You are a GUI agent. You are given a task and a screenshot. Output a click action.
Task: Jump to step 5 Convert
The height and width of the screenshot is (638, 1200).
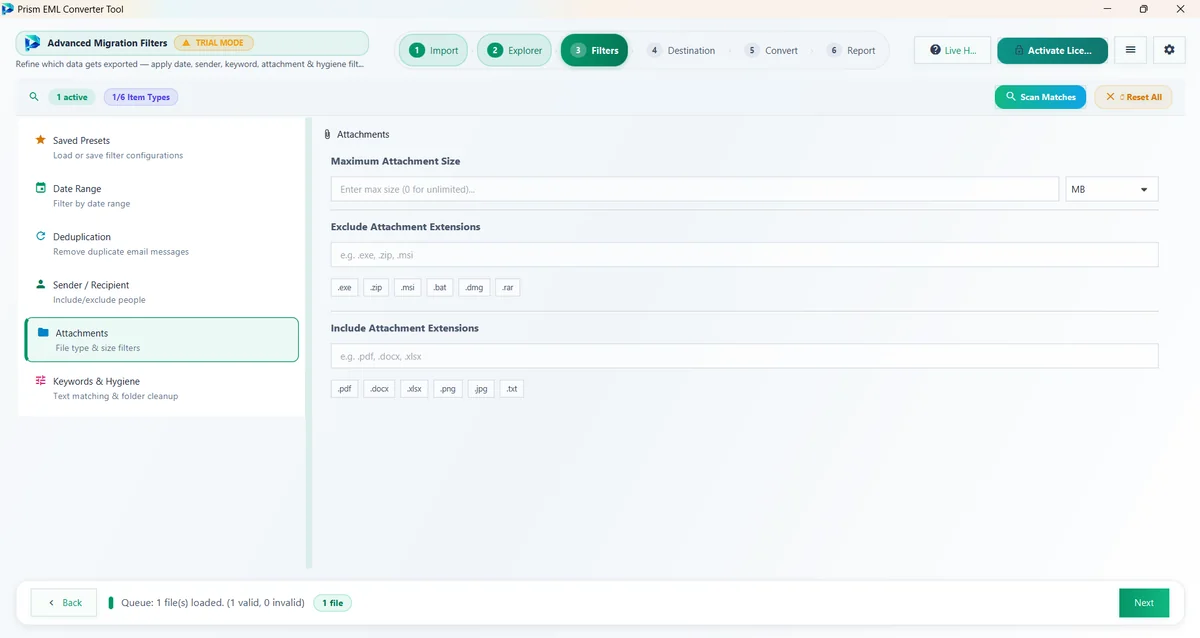click(771, 50)
